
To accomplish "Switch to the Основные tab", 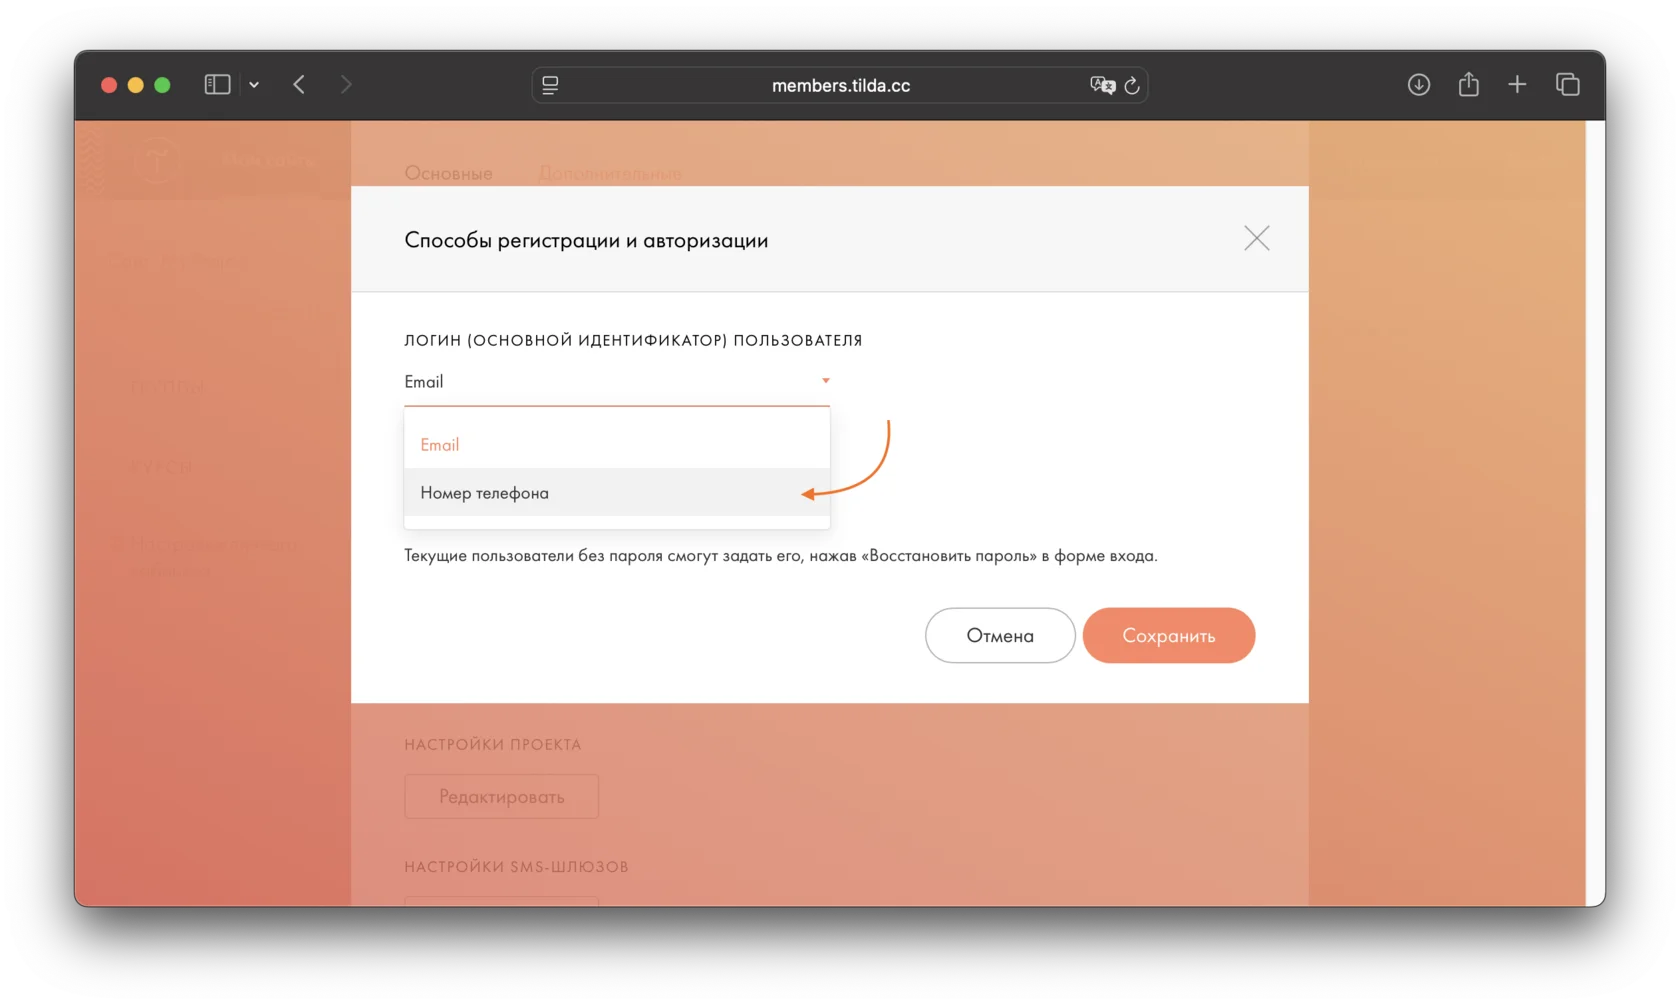I will click(x=448, y=173).
